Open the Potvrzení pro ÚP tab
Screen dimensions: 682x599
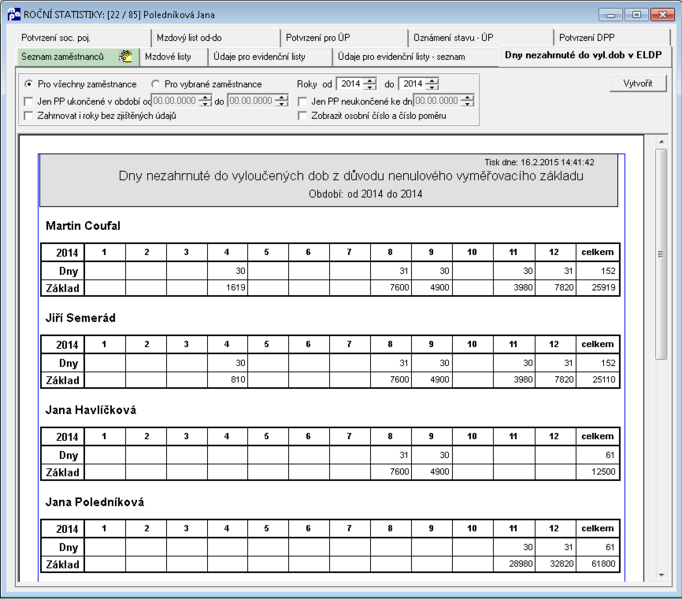click(x=344, y=38)
